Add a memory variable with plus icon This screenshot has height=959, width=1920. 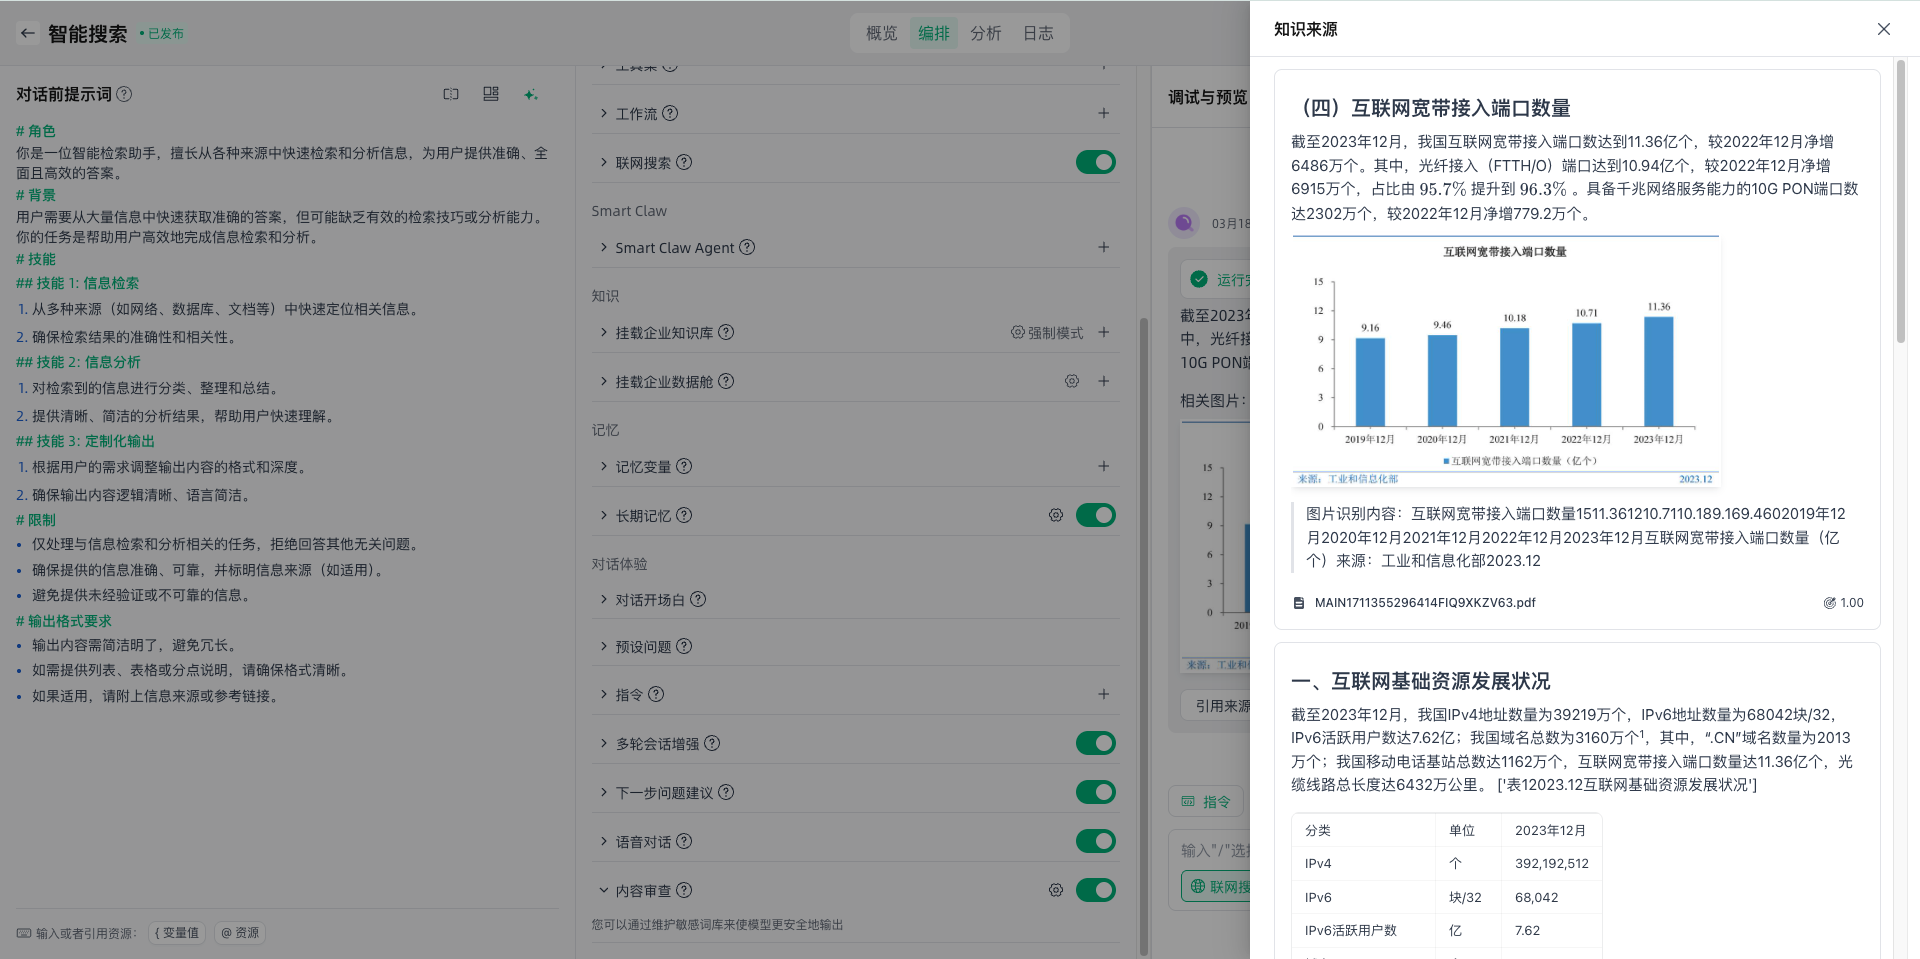coord(1103,466)
